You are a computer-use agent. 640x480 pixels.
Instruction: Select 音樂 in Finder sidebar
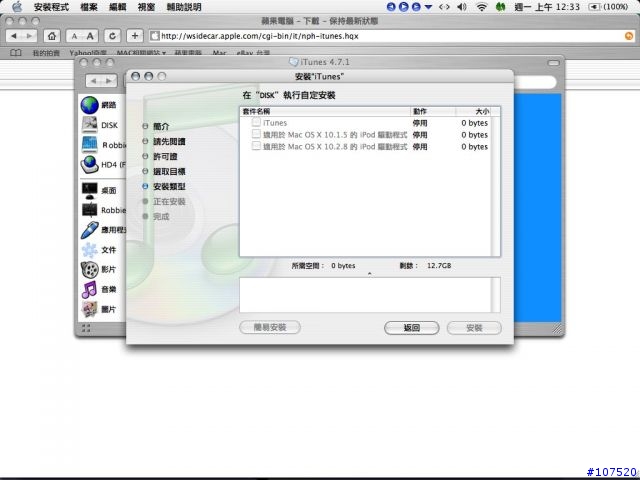point(99,289)
